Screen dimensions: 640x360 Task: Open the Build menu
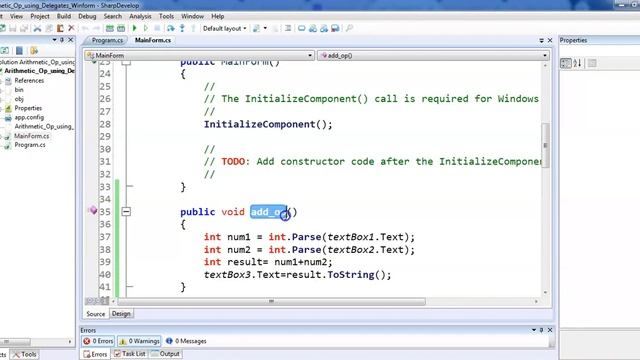(x=64, y=16)
